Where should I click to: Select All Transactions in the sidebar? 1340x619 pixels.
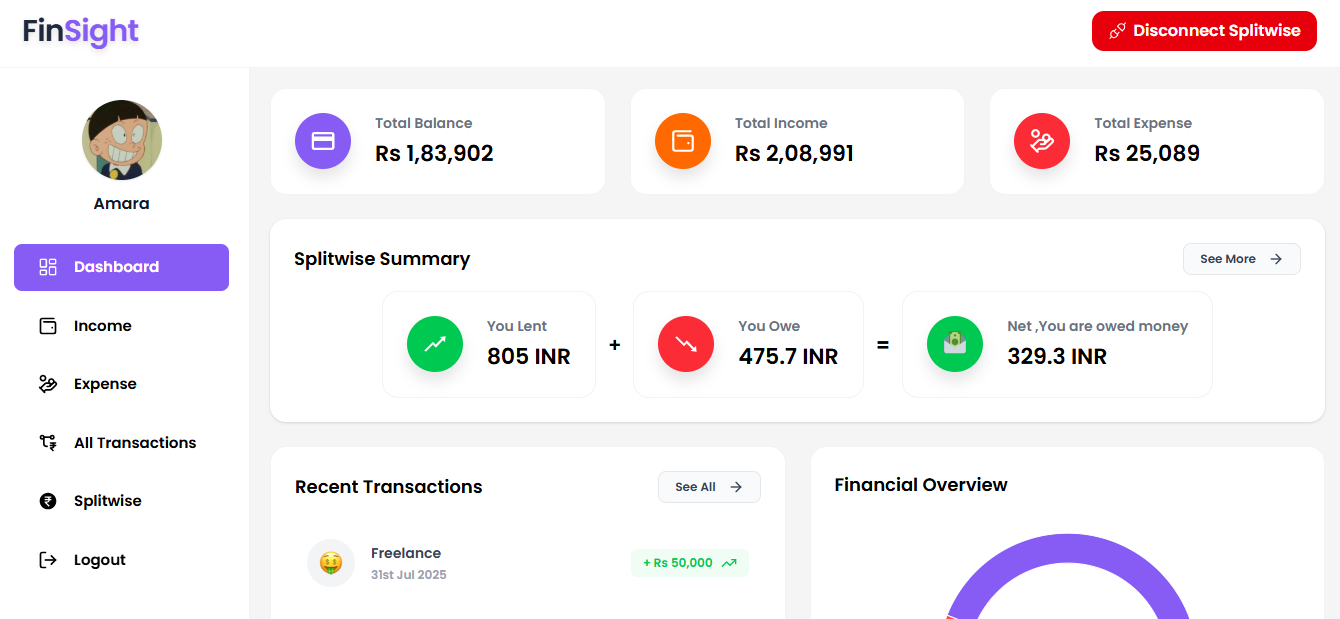click(x=121, y=443)
